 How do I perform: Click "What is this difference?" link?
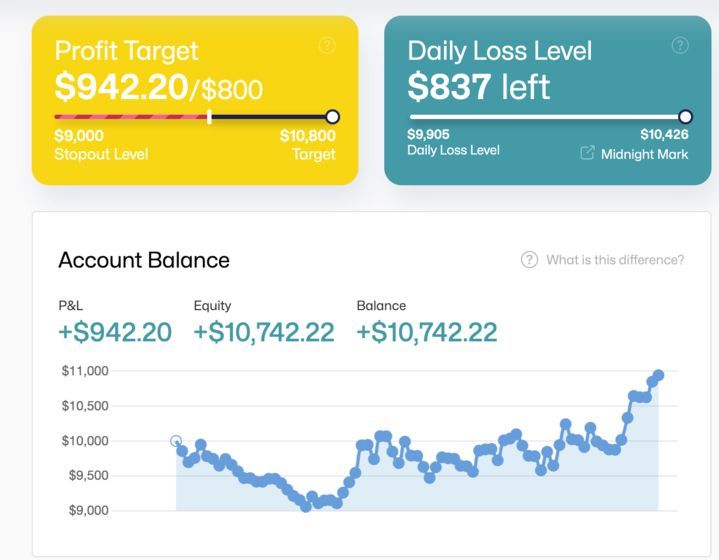(614, 260)
